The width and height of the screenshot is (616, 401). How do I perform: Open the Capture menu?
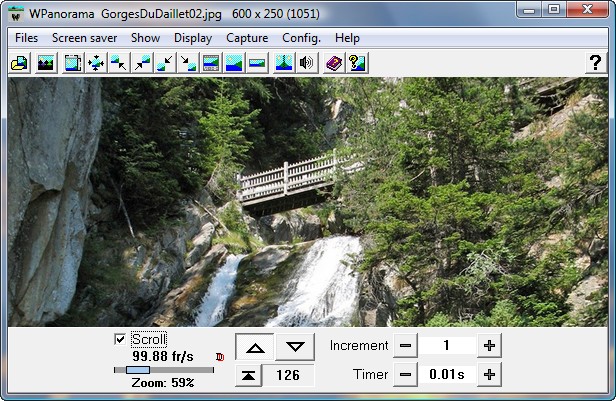(x=247, y=38)
